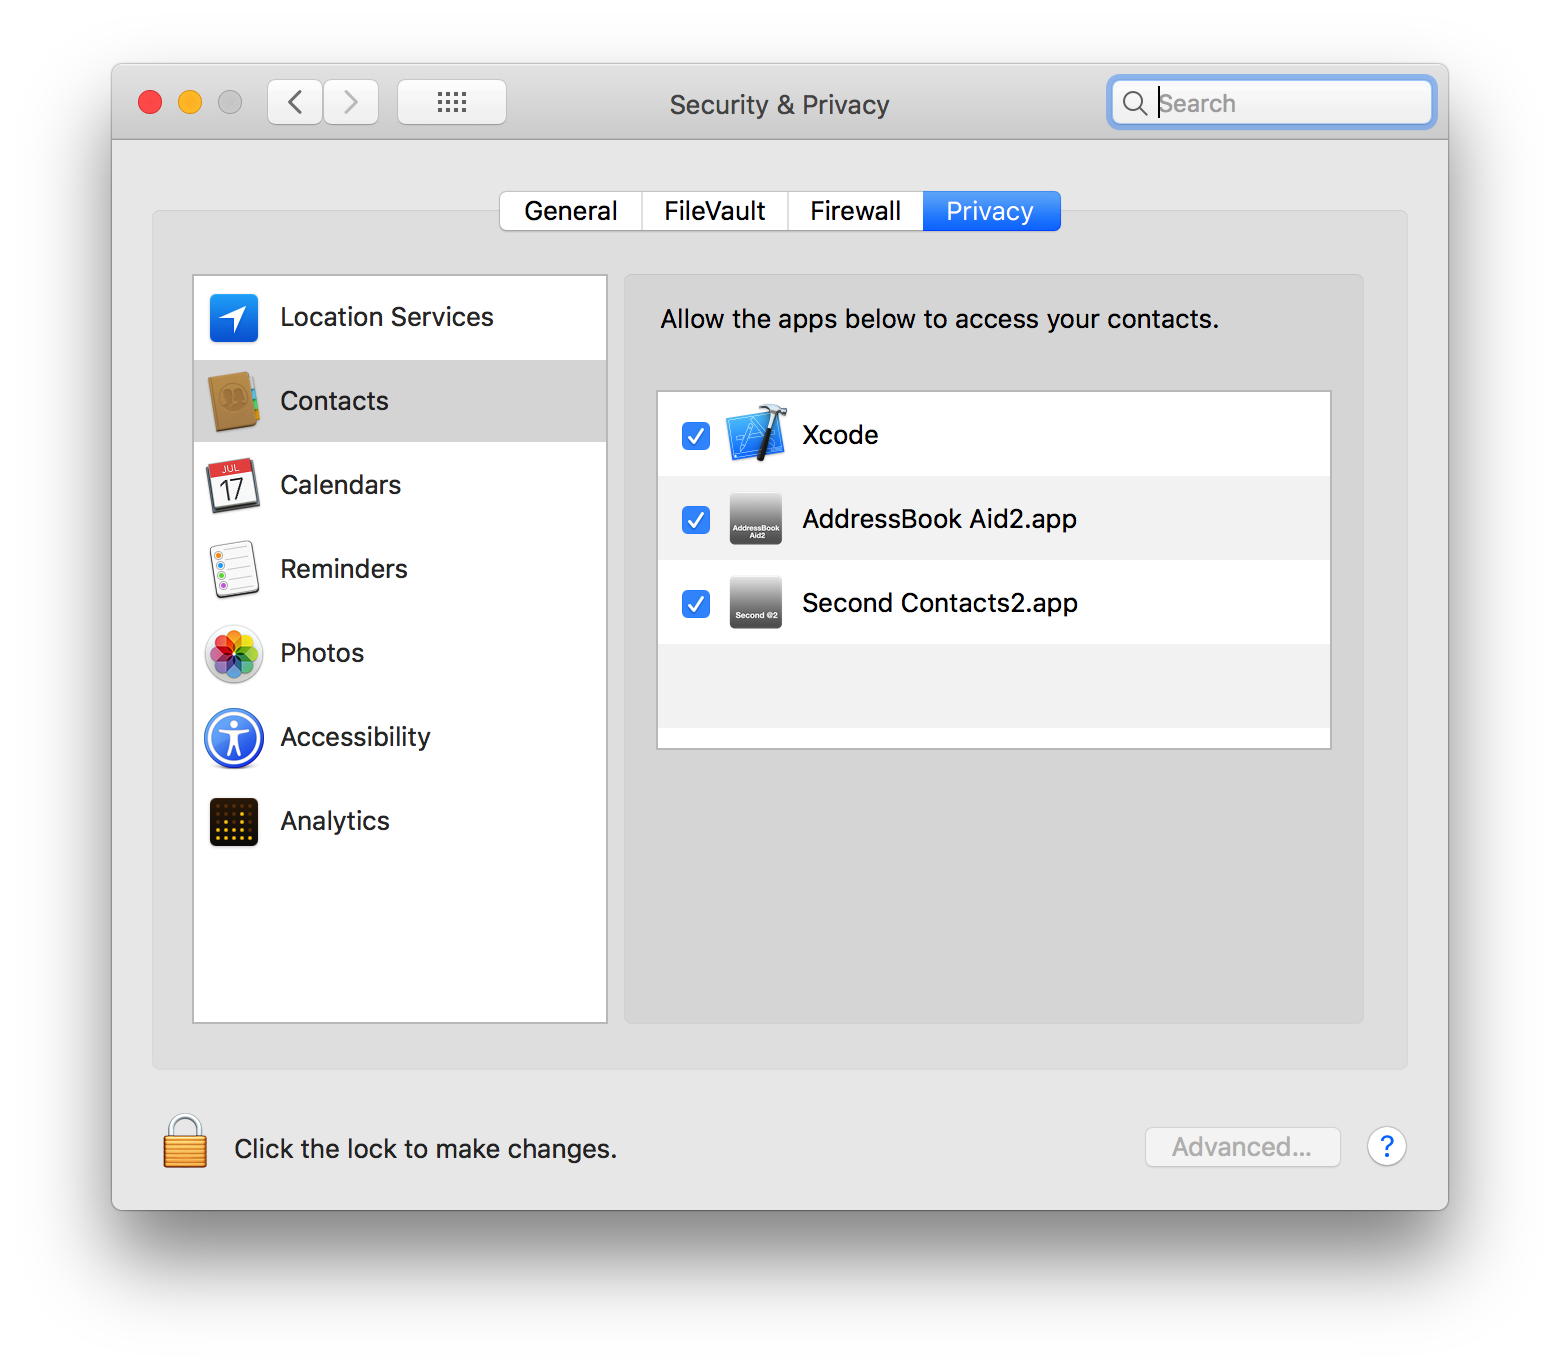Switch to the General tab
Image resolution: width=1560 pixels, height=1370 pixels.
tap(571, 211)
